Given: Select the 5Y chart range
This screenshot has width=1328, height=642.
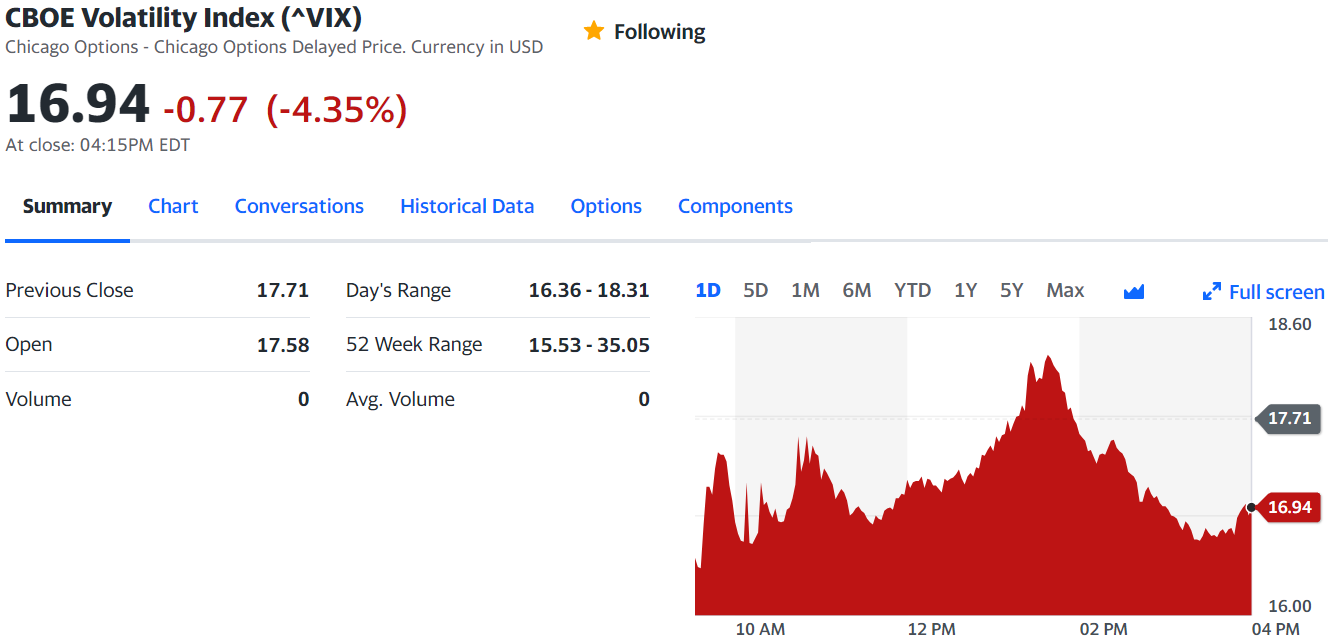Looking at the screenshot, I should [1012, 290].
